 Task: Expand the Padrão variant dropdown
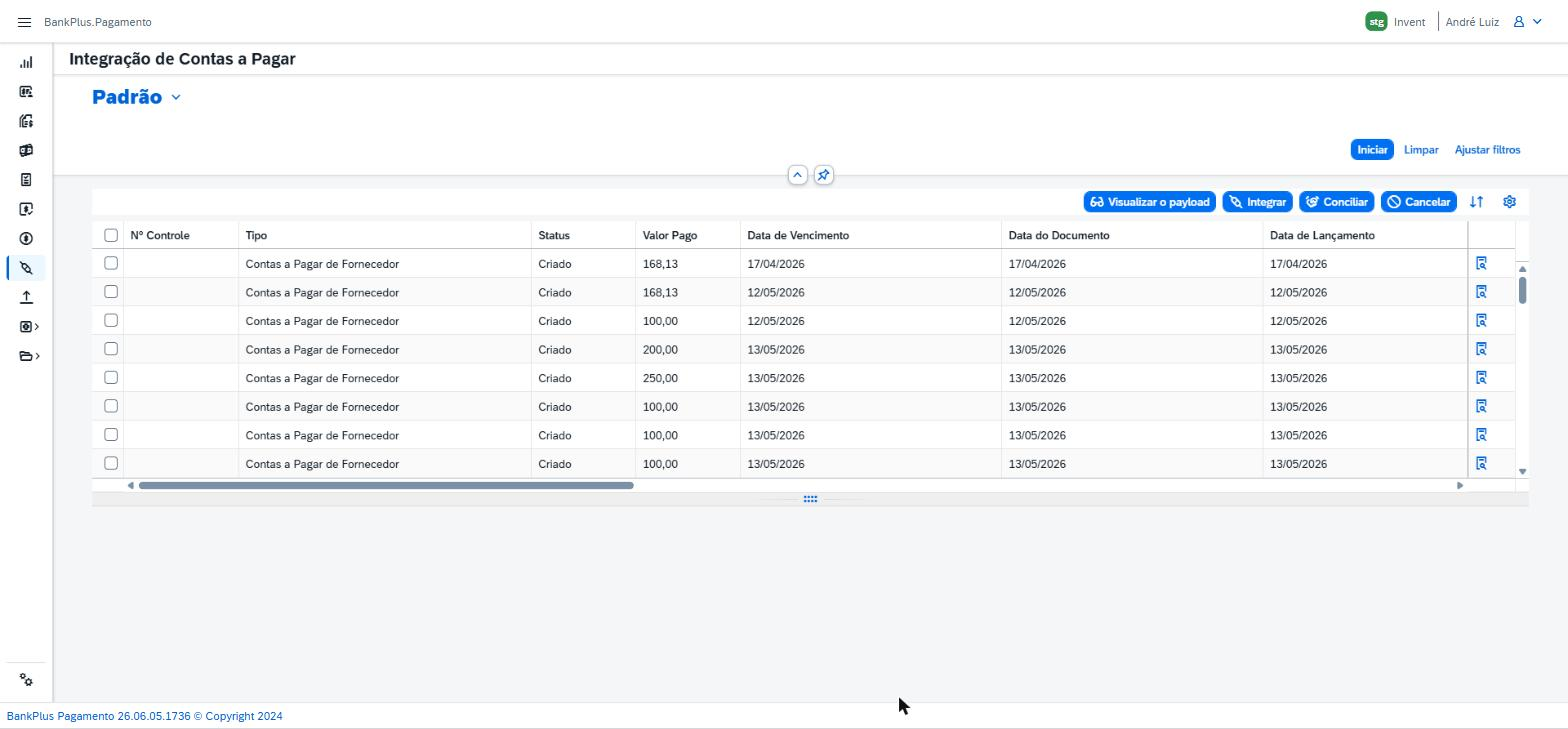(176, 97)
